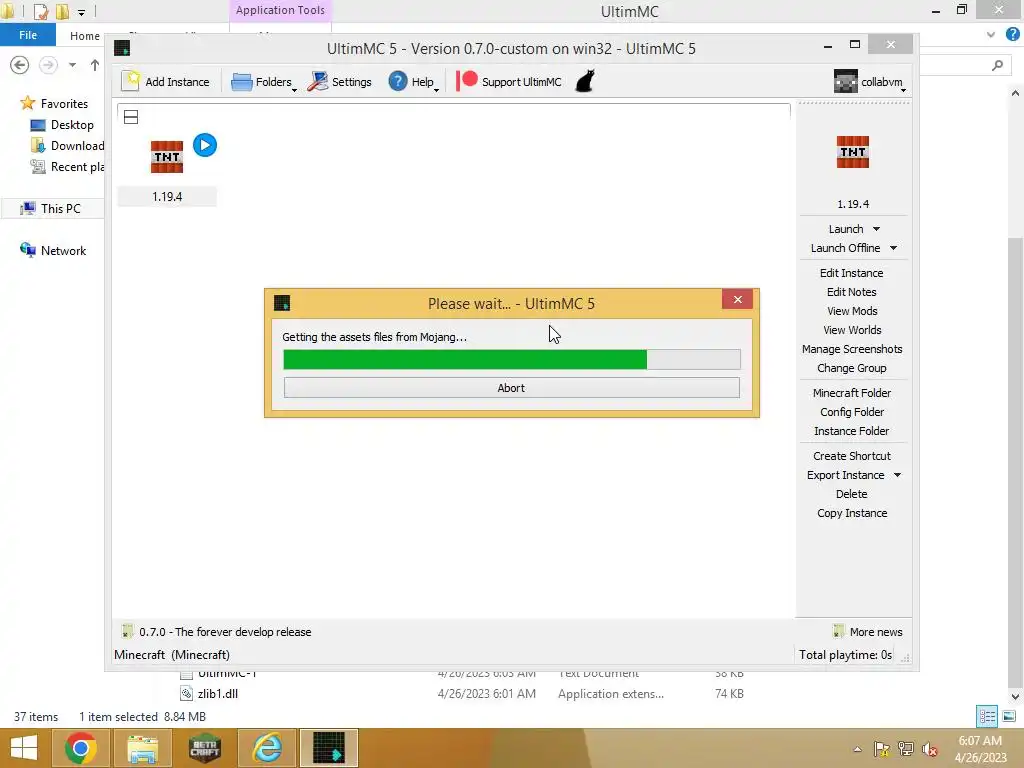This screenshot has height=768, width=1024.
Task: Open Internet Explorer from taskbar
Action: [x=267, y=748]
